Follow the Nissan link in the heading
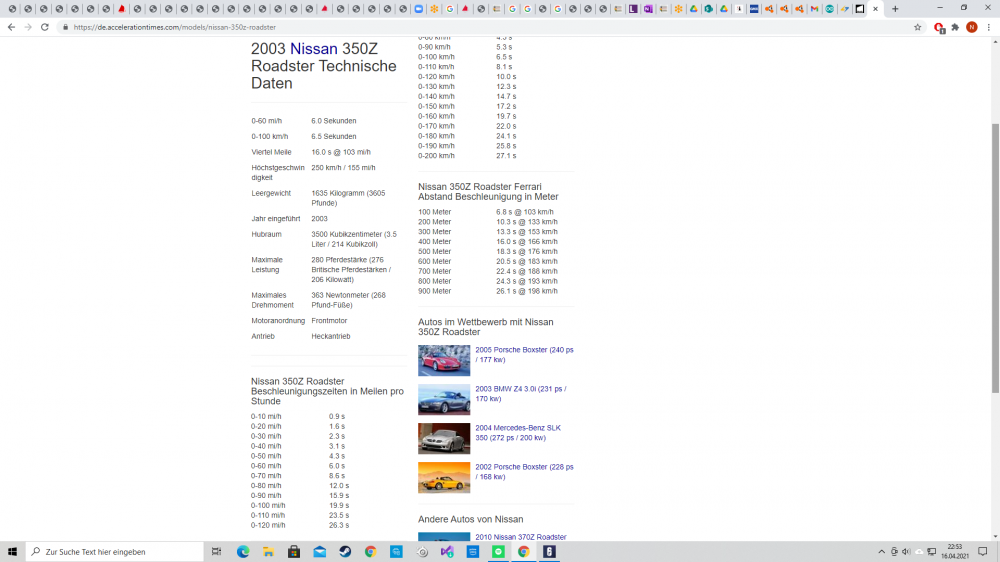This screenshot has width=1000, height=562. click(x=313, y=49)
